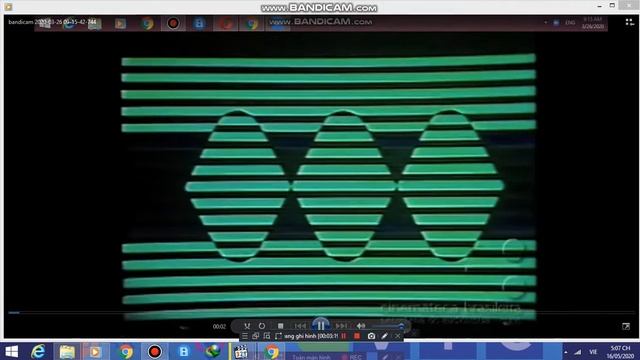Viewport: 640px width, 360px height.
Task: Open the network signal tray icon
Action: click(x=578, y=352)
